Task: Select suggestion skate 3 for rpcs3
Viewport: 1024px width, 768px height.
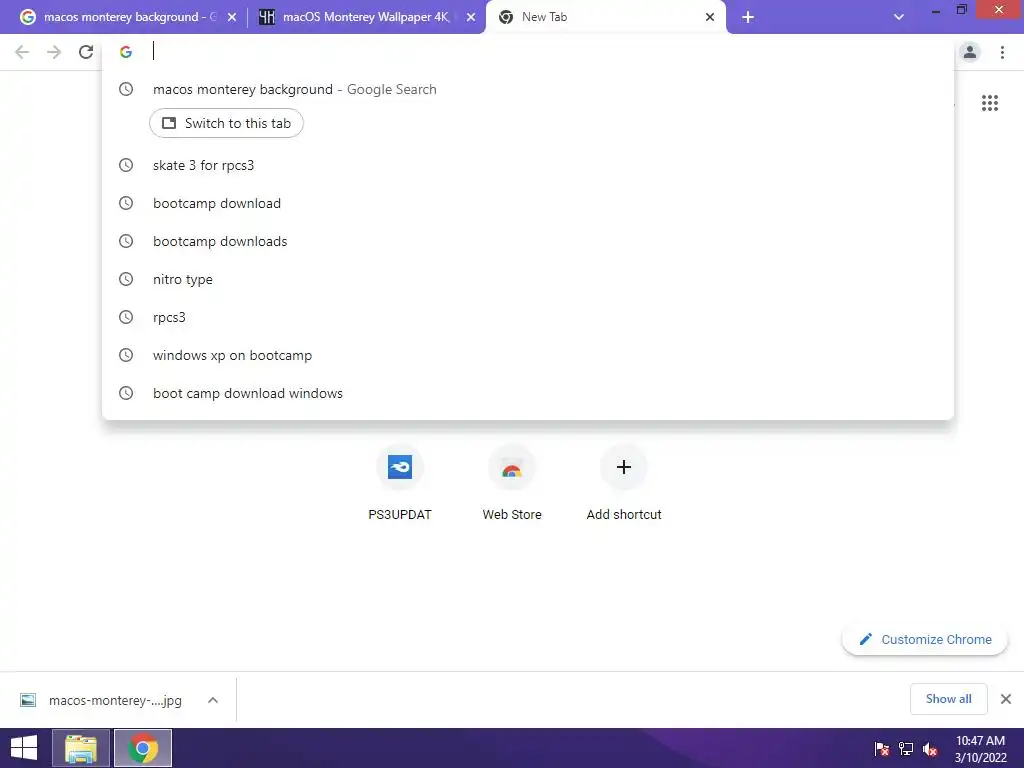Action: (x=528, y=165)
